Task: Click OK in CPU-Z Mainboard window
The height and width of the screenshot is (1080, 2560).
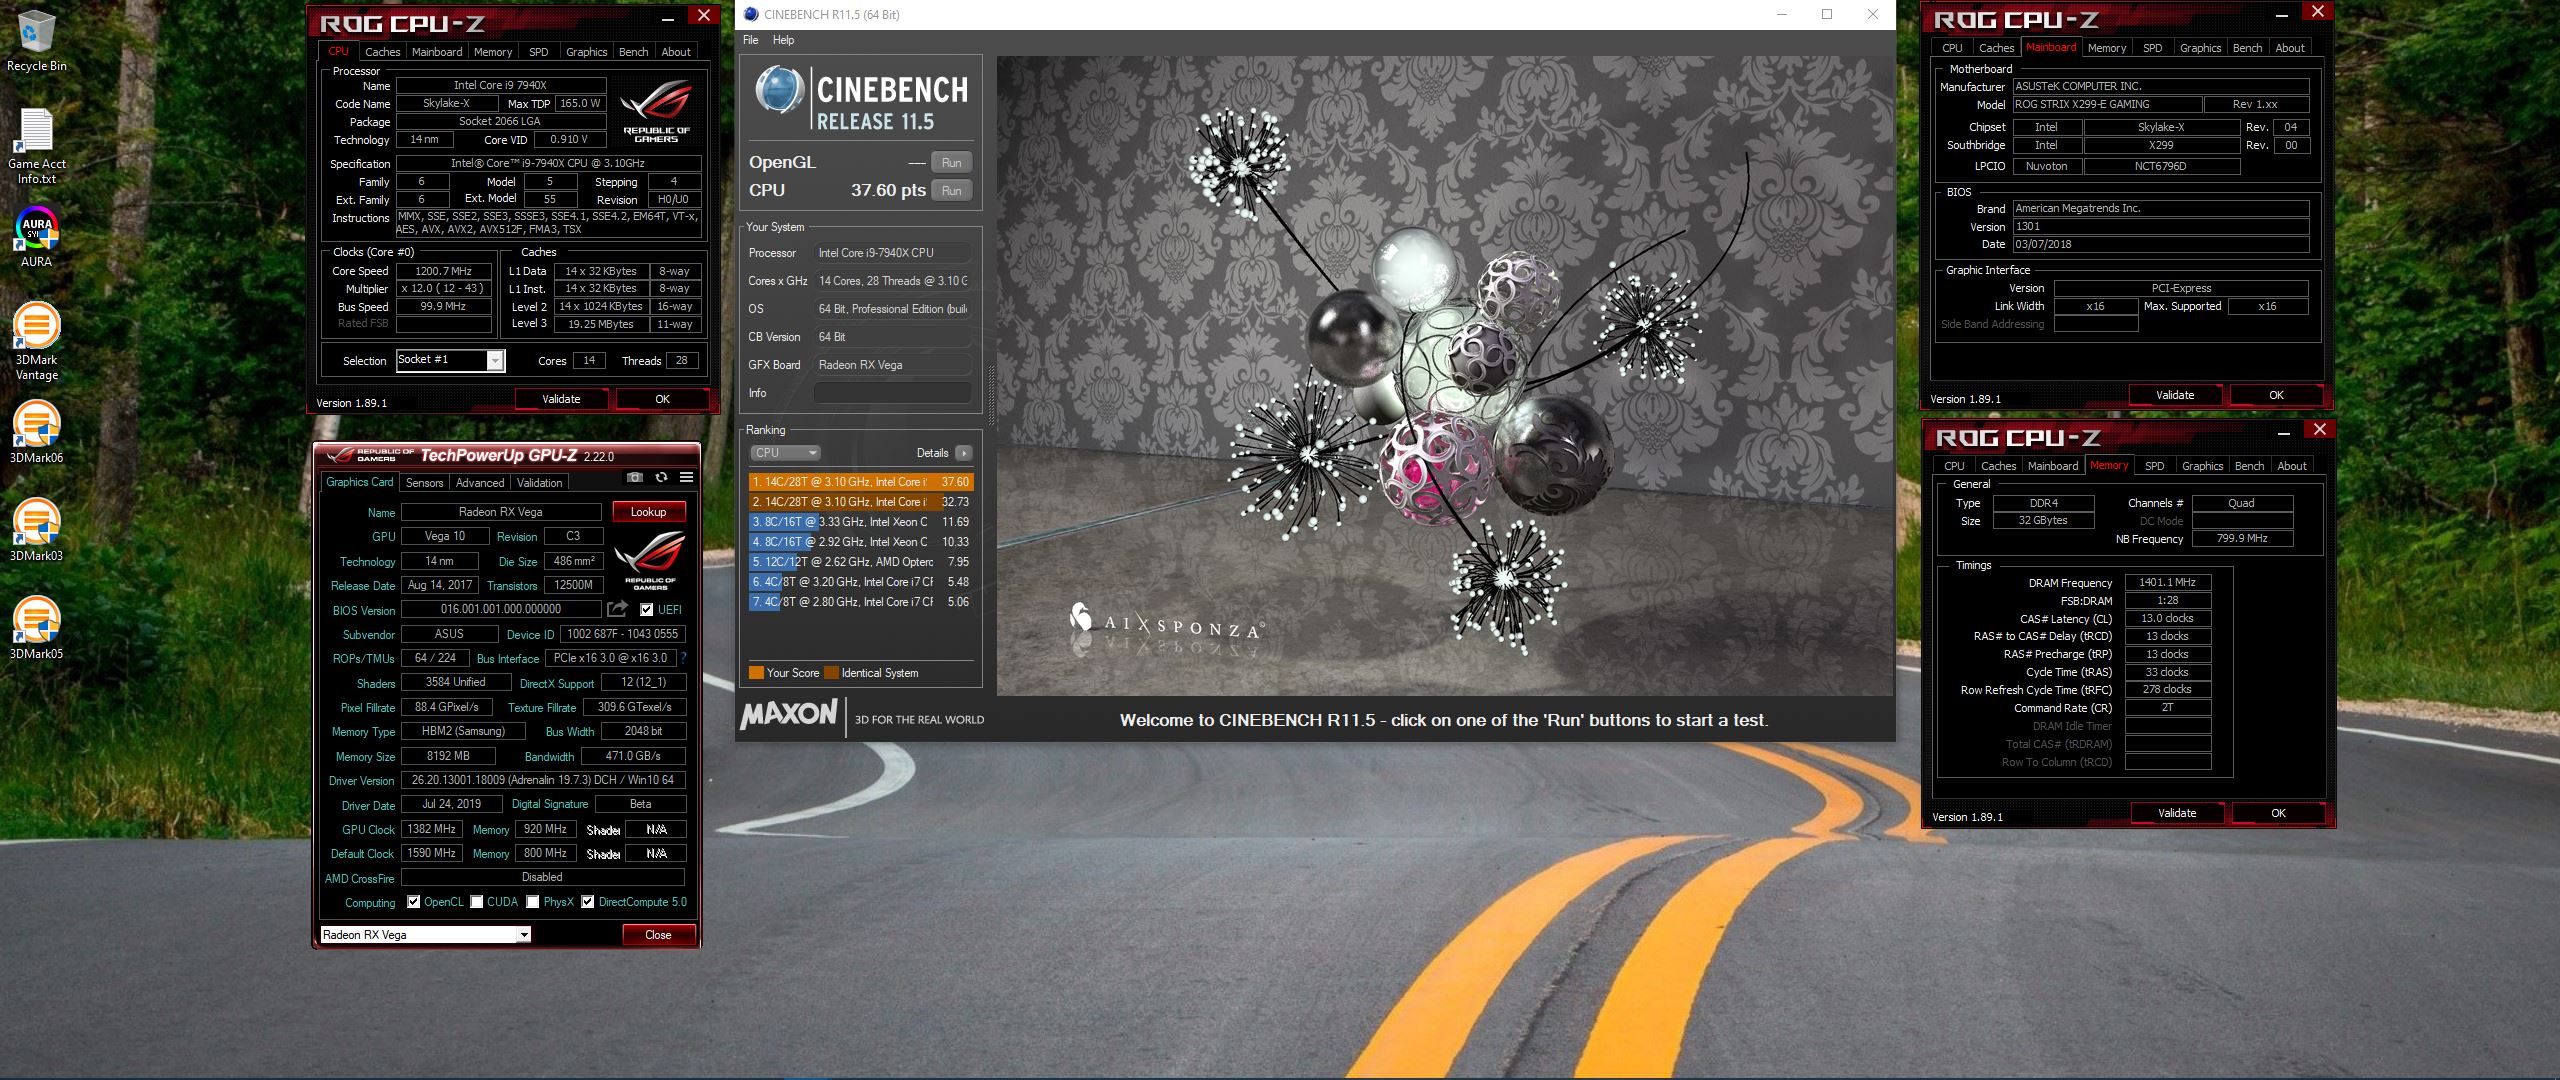Action: pyautogui.click(x=2277, y=395)
